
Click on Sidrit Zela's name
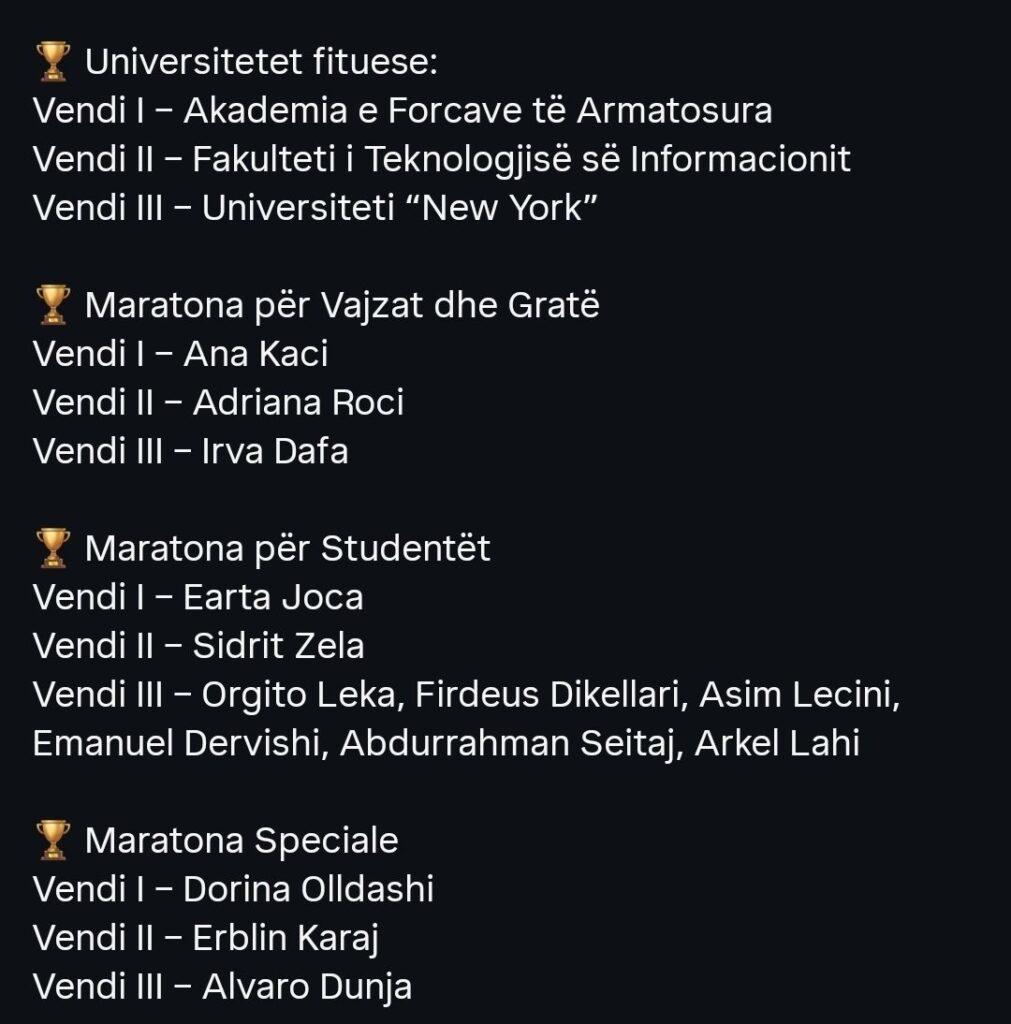[x=278, y=646]
